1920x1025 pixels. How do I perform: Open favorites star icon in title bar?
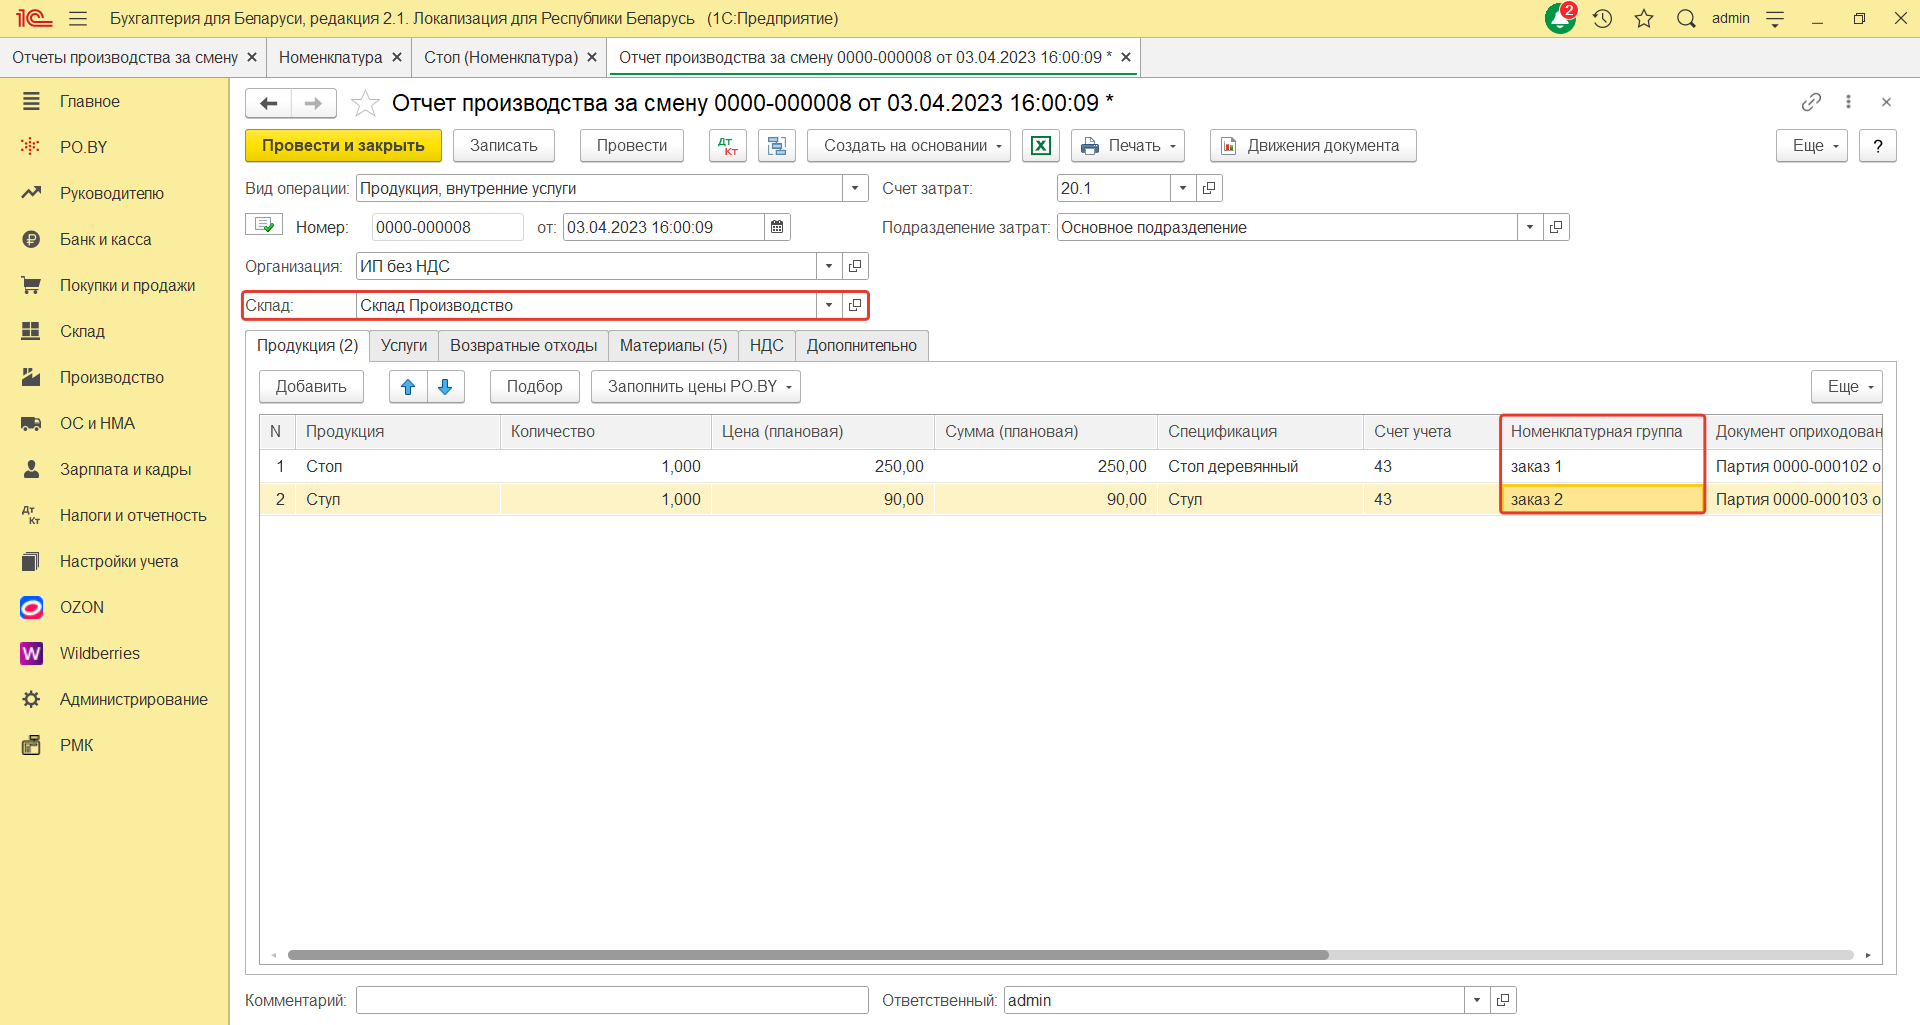(1644, 18)
